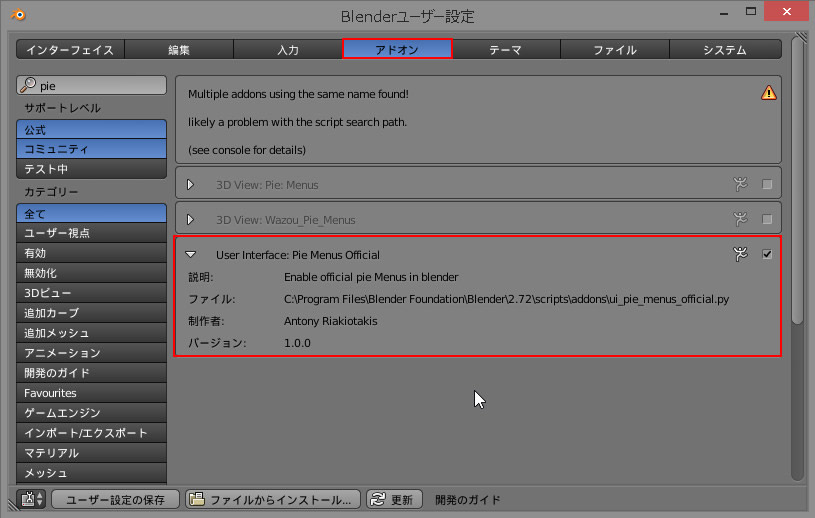The height and width of the screenshot is (518, 815).
Task: Select the 3Dビュー category
Action: pyautogui.click(x=91, y=293)
